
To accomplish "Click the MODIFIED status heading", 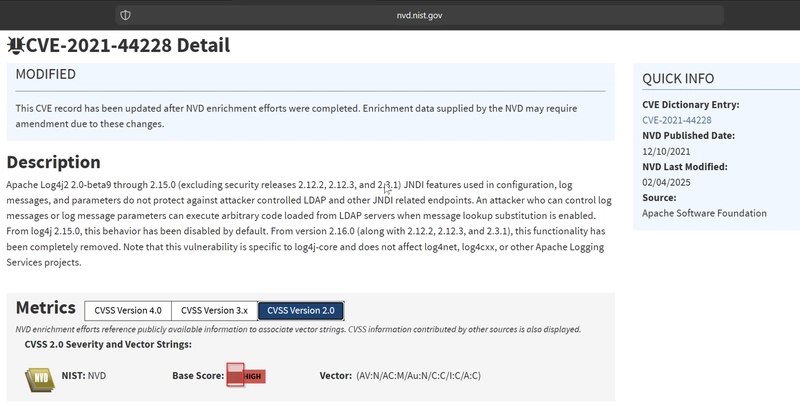I will (x=45, y=74).
